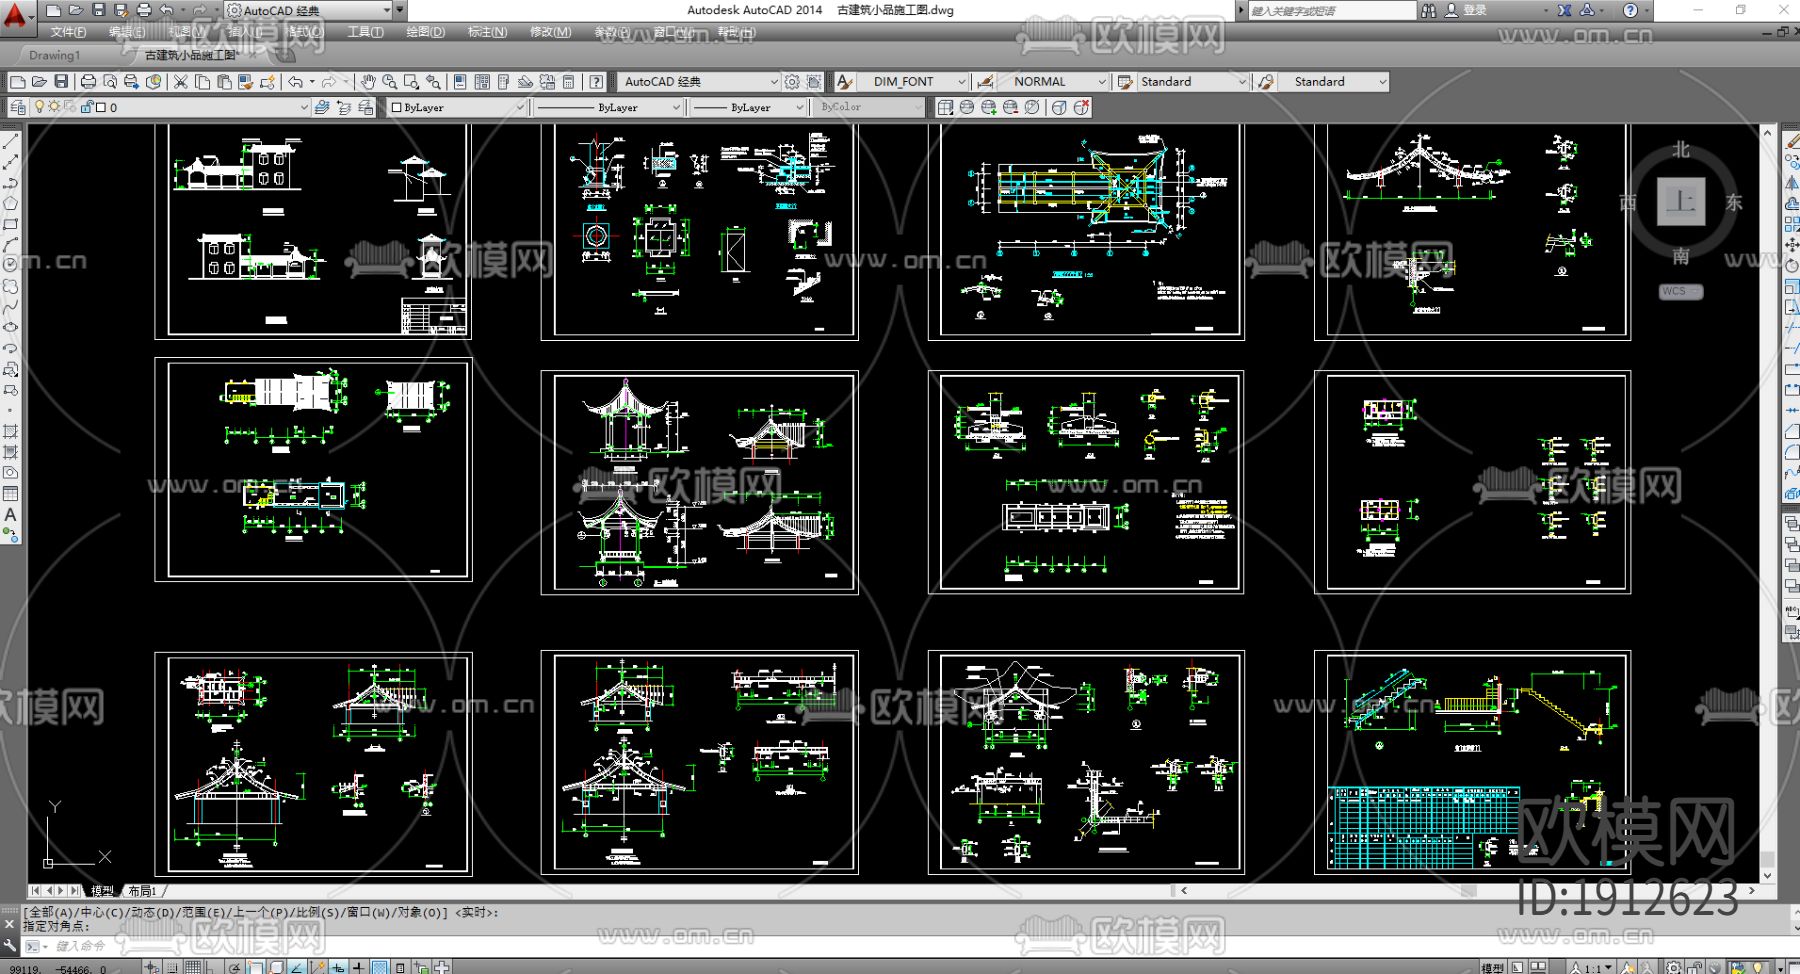
Task: Click the Cut scissors icon
Action: point(180,82)
